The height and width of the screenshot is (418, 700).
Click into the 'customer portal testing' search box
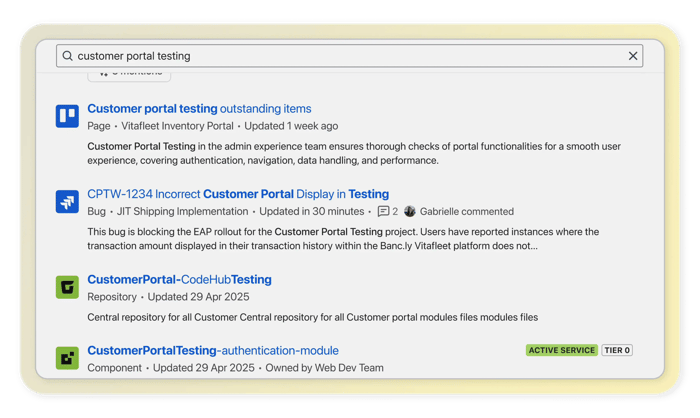(x=340, y=56)
